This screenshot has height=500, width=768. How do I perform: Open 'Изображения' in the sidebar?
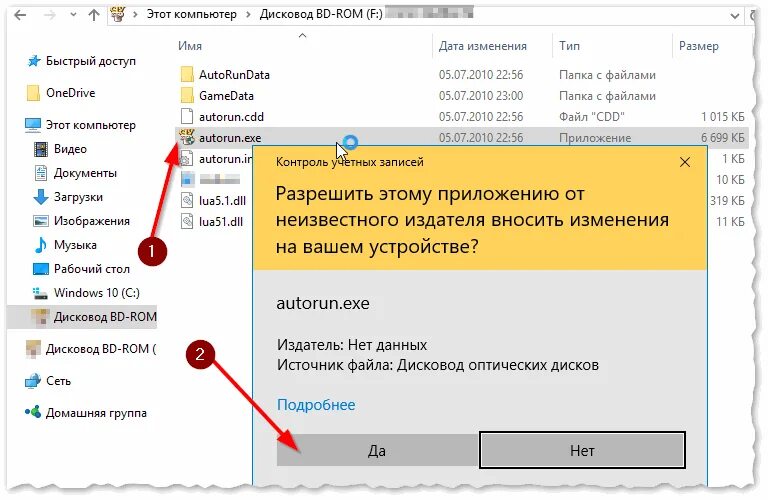pyautogui.click(x=92, y=221)
